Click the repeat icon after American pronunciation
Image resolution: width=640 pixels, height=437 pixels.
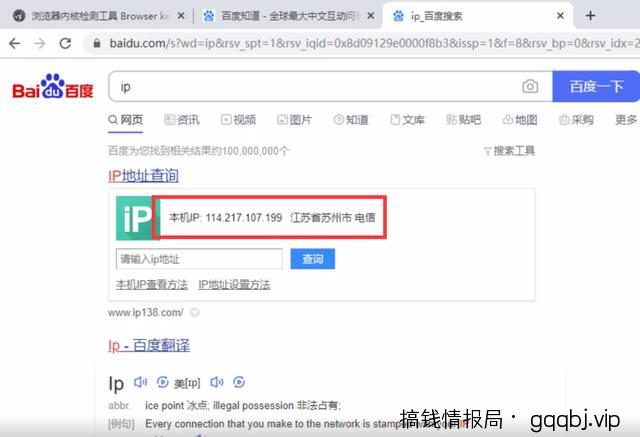(239, 382)
